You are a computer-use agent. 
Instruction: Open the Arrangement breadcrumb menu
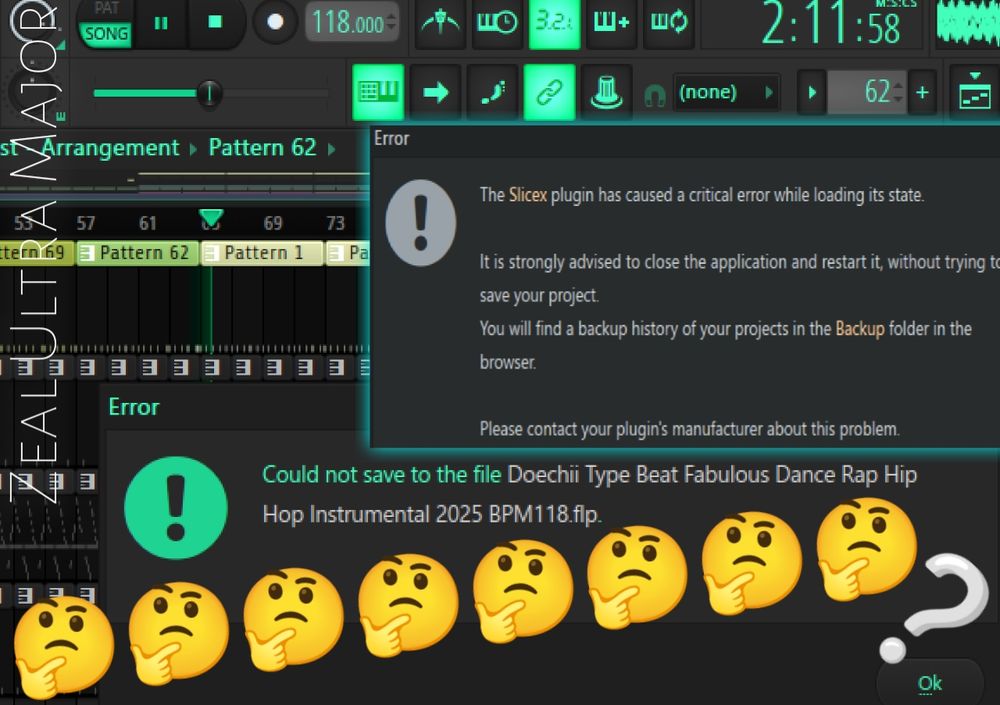coord(110,148)
